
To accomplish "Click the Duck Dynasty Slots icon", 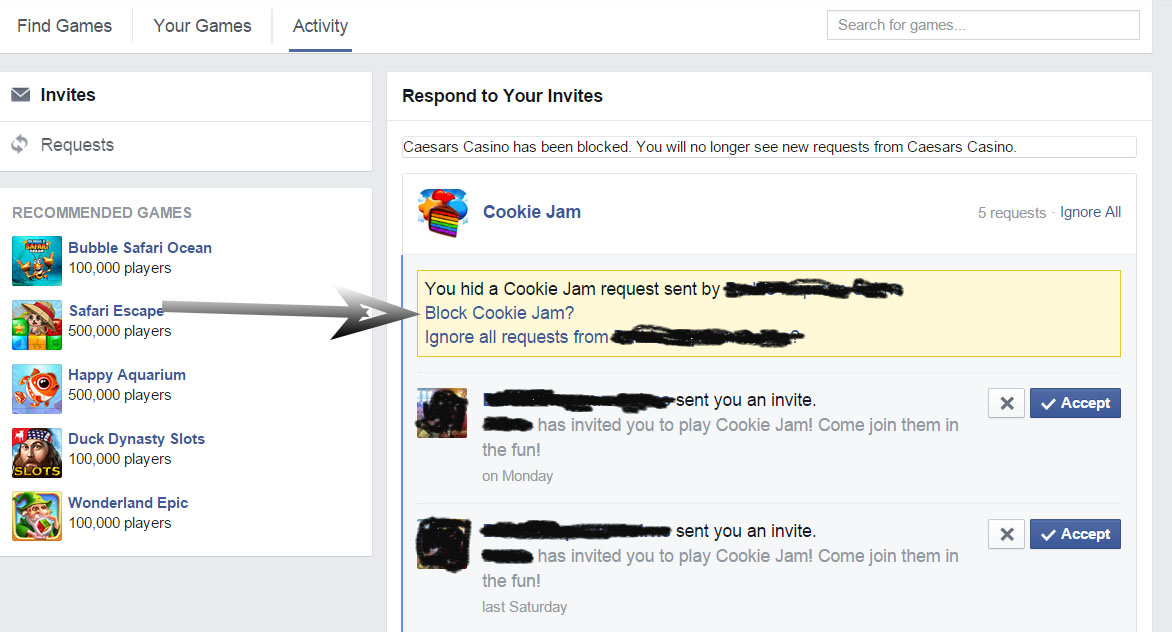I will 37,453.
